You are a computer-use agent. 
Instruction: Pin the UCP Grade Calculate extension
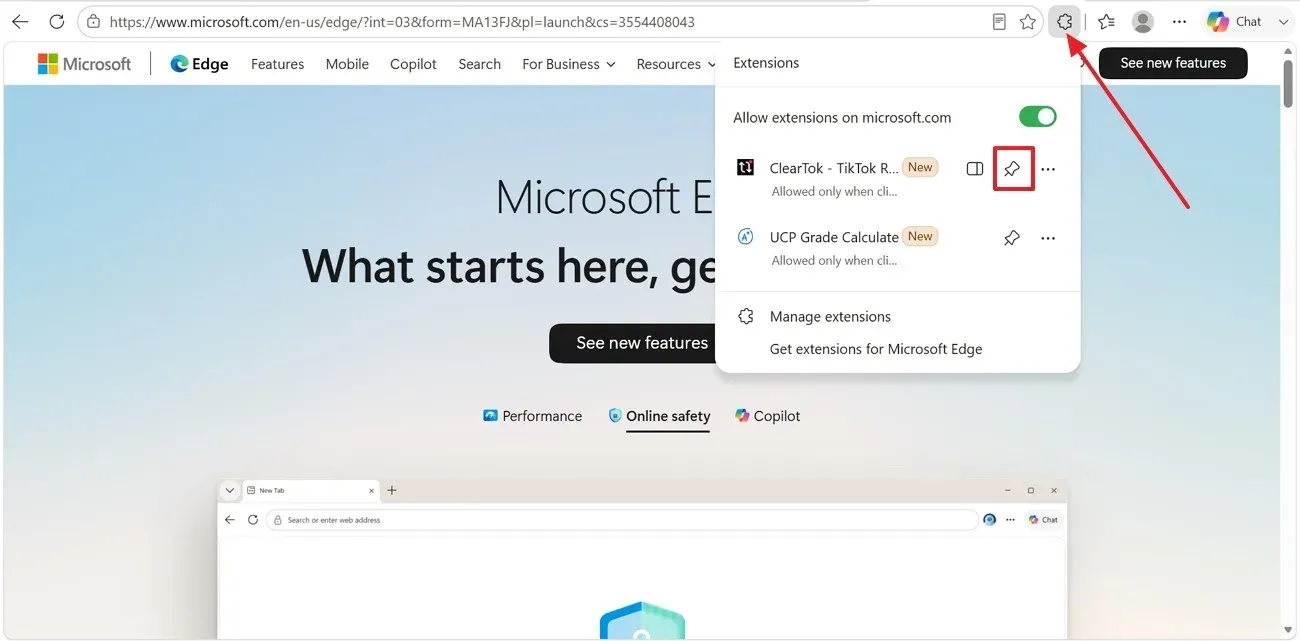(x=1012, y=238)
